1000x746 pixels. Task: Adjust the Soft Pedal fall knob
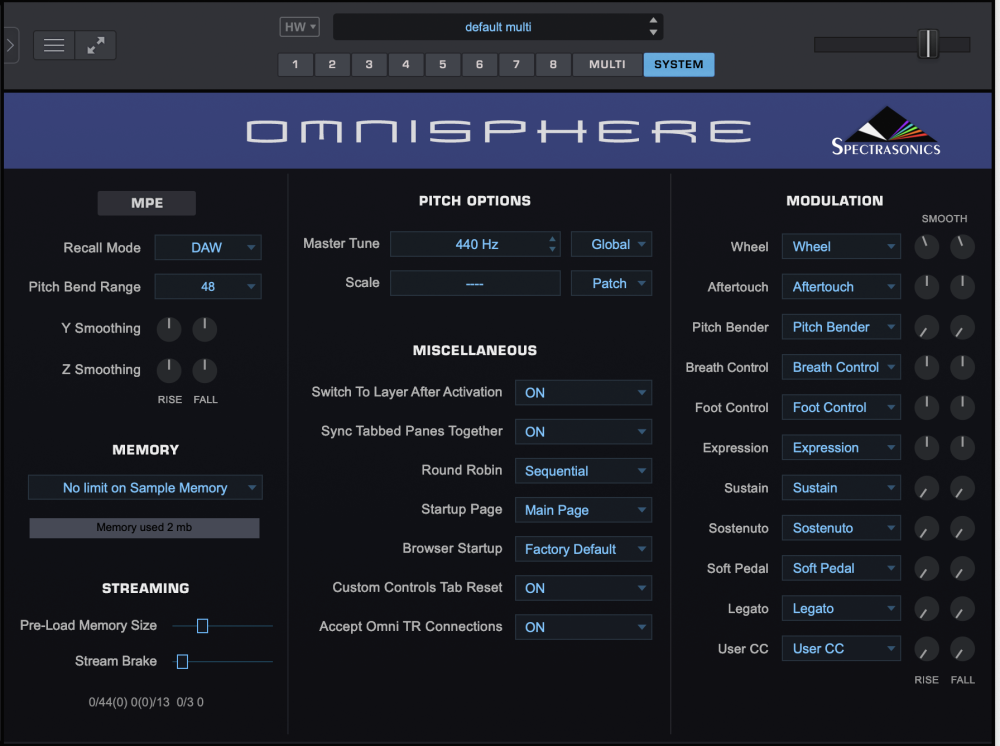962,568
